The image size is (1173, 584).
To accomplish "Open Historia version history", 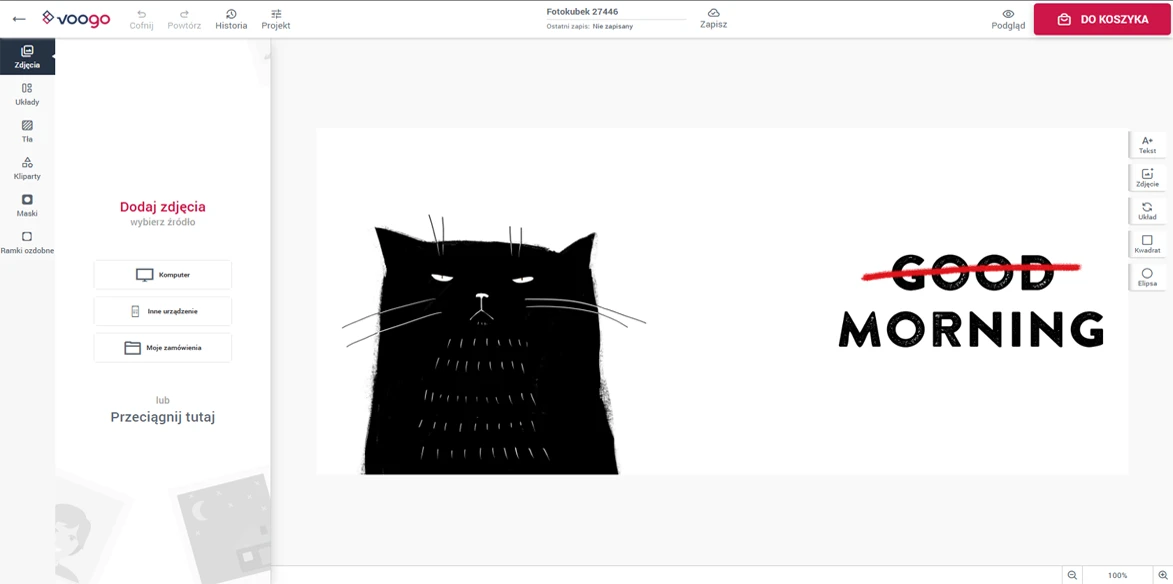I will (x=231, y=19).
